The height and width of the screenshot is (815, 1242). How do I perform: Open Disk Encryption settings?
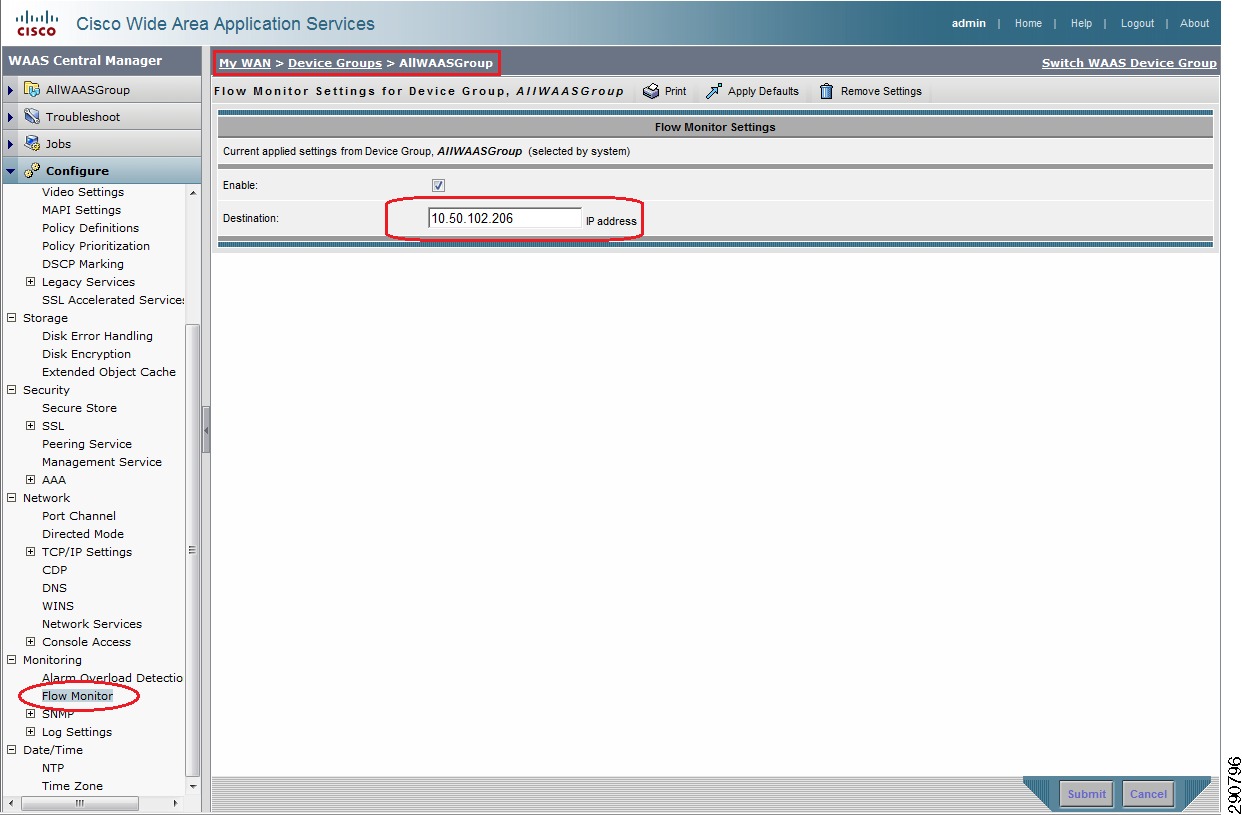click(x=86, y=354)
